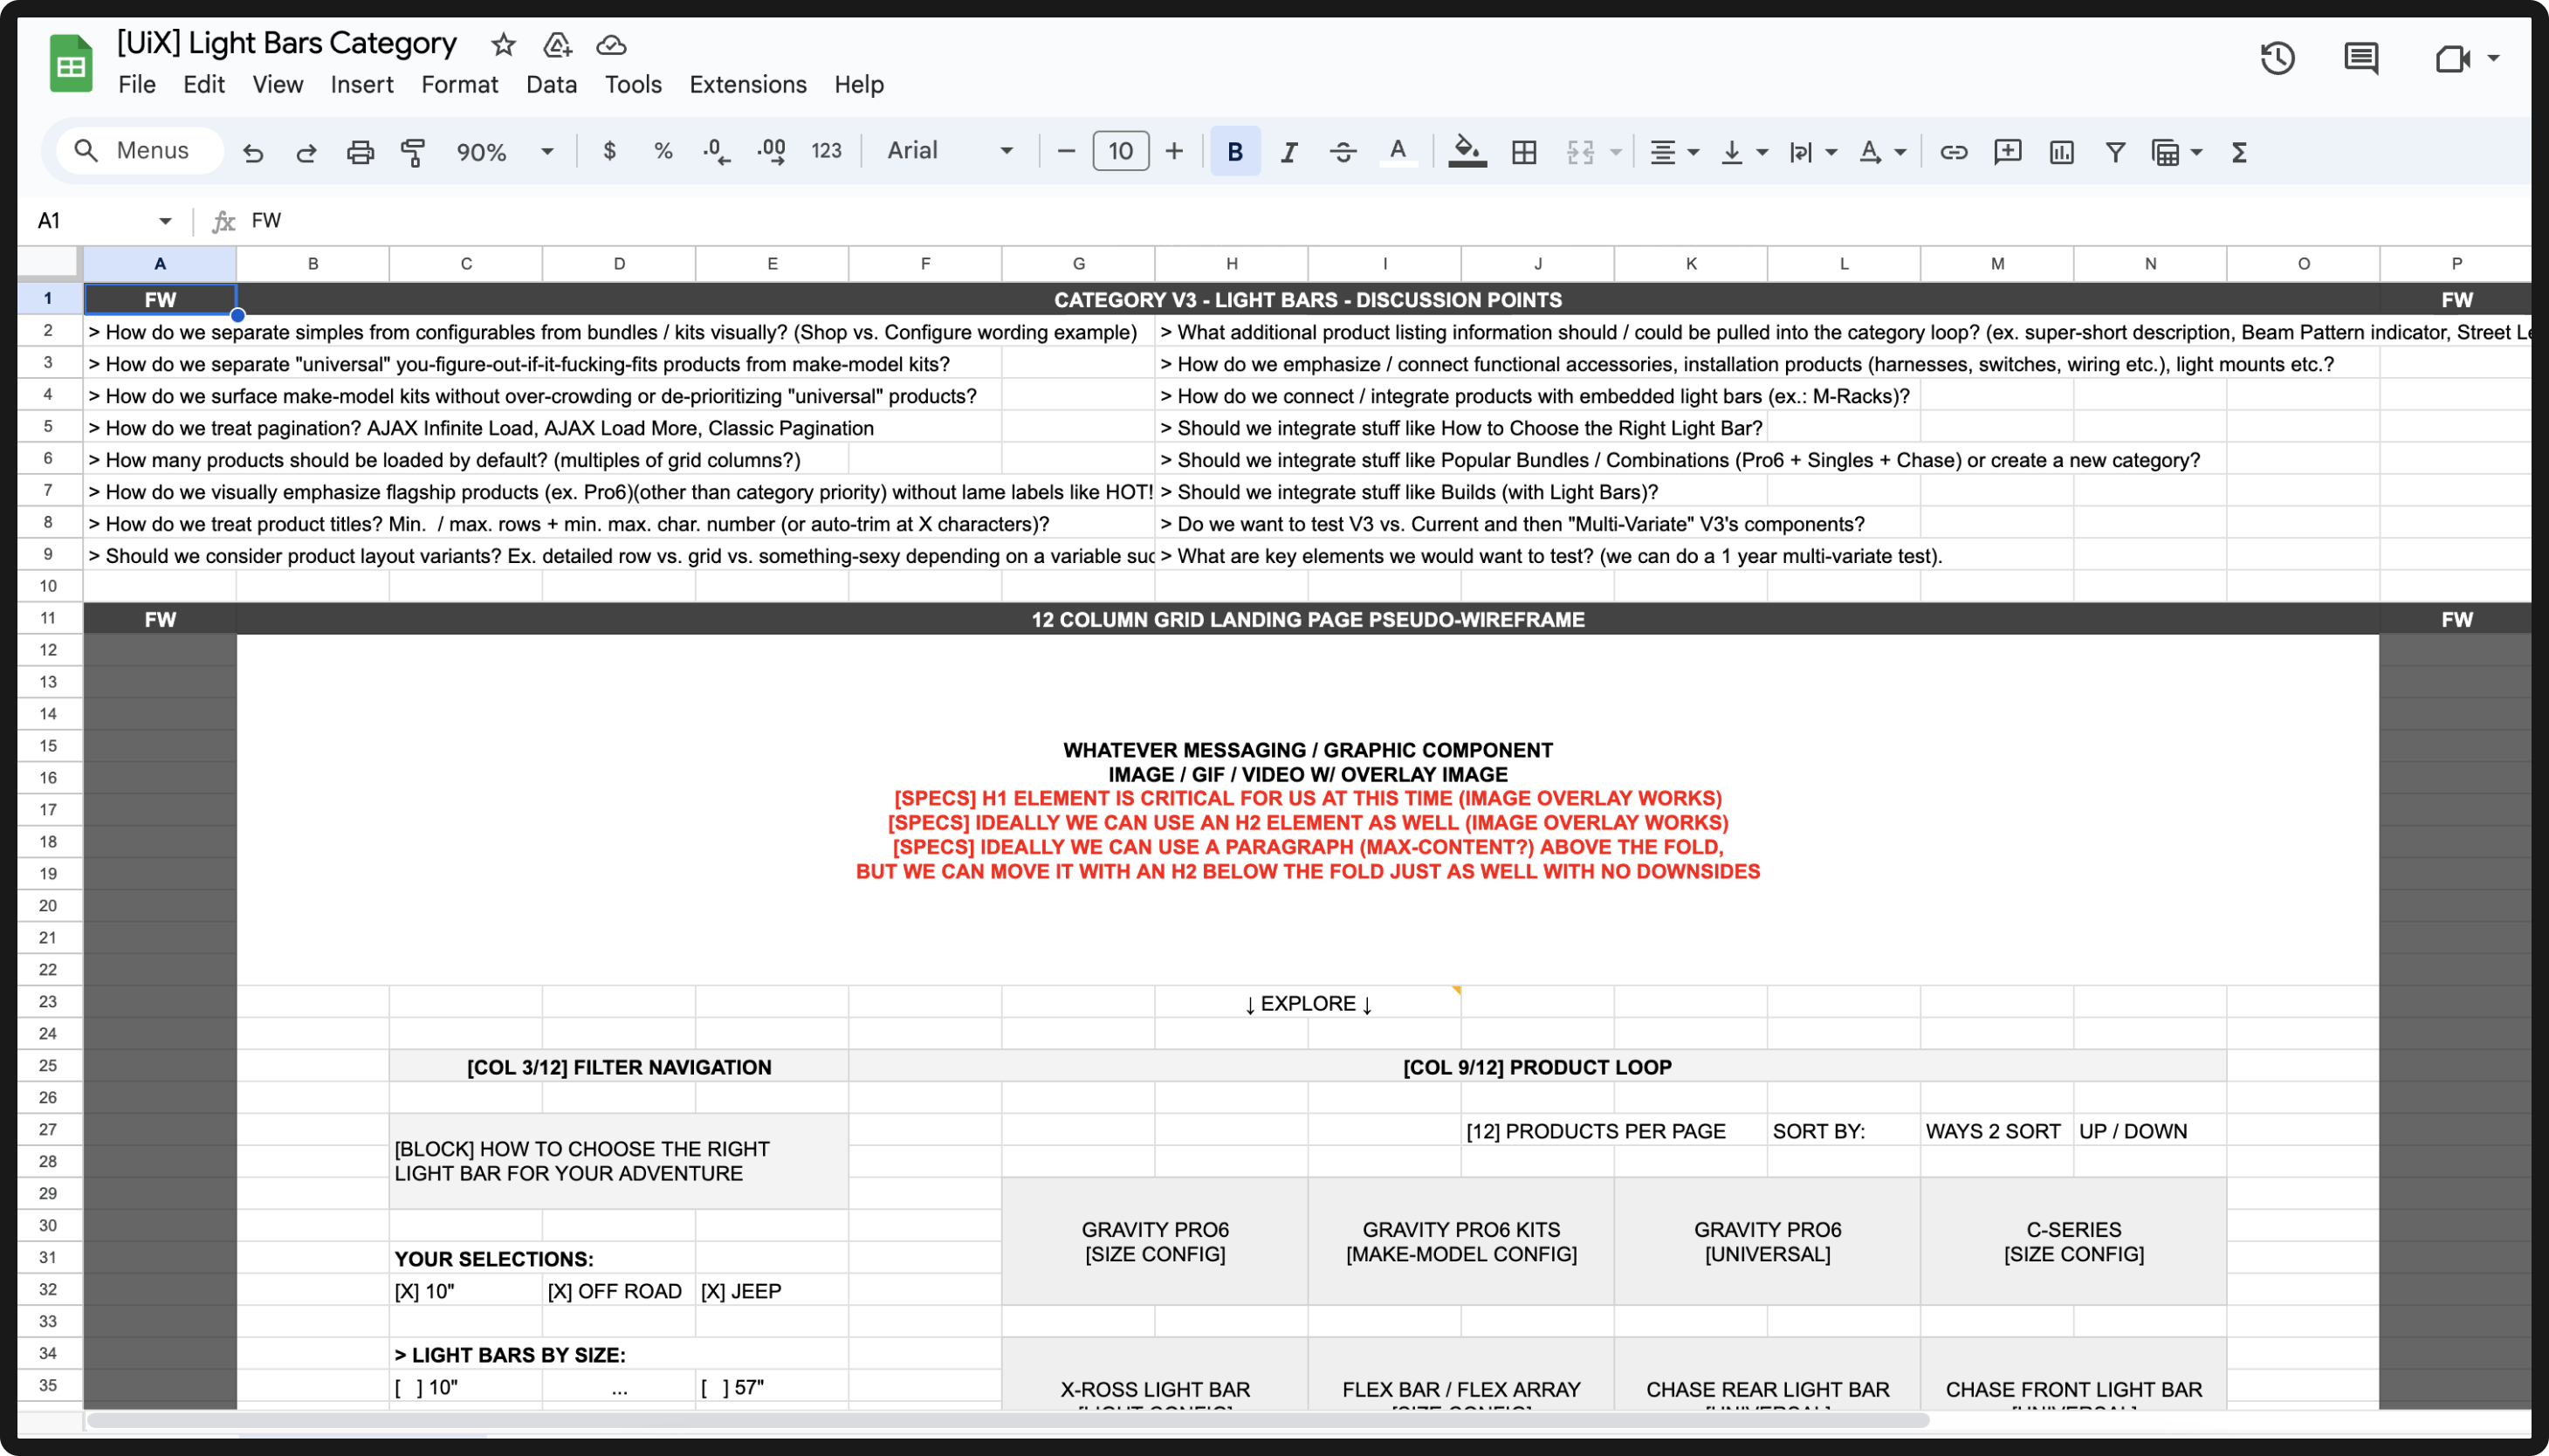
Task: Open the Borders tool
Action: (1524, 152)
